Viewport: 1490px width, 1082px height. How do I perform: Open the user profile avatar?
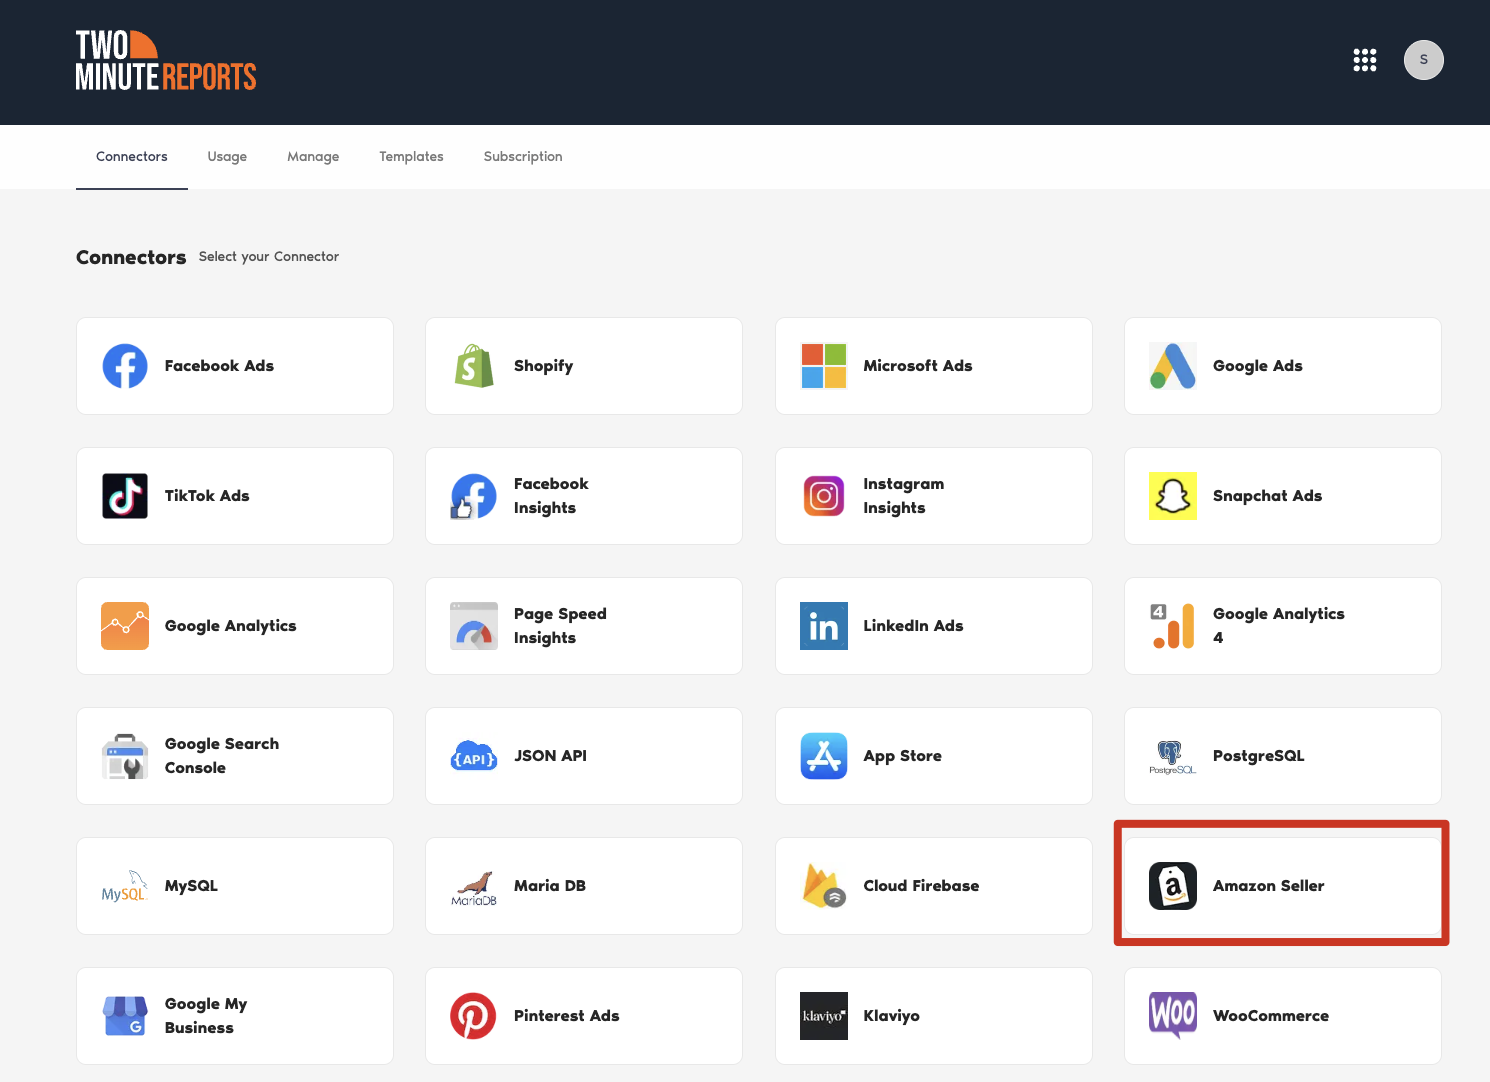click(x=1423, y=60)
